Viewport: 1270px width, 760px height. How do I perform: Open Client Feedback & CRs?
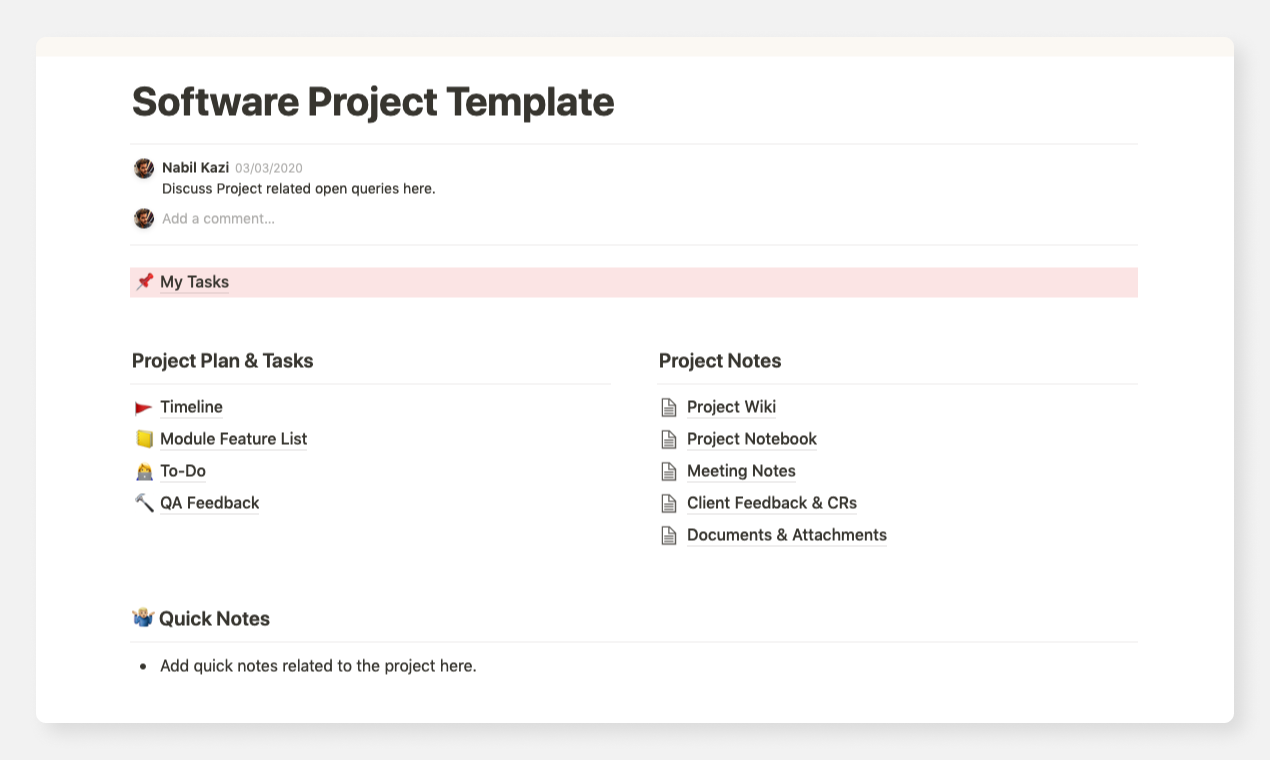point(771,503)
